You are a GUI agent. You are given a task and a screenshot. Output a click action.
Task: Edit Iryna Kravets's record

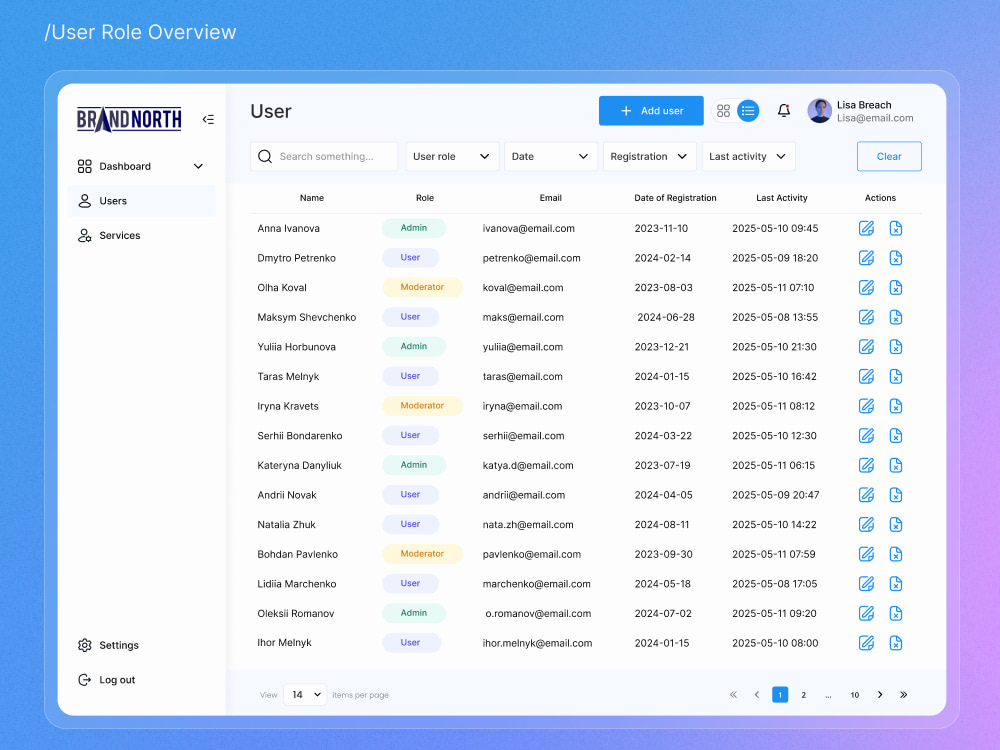pos(866,406)
